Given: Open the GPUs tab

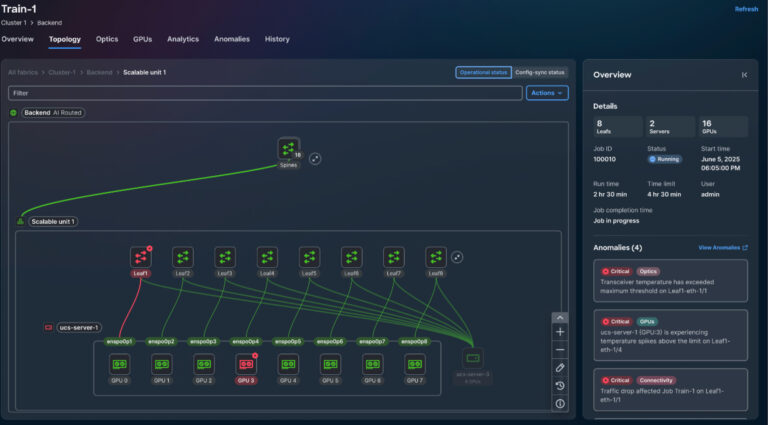Looking at the screenshot, I should click(x=142, y=39).
